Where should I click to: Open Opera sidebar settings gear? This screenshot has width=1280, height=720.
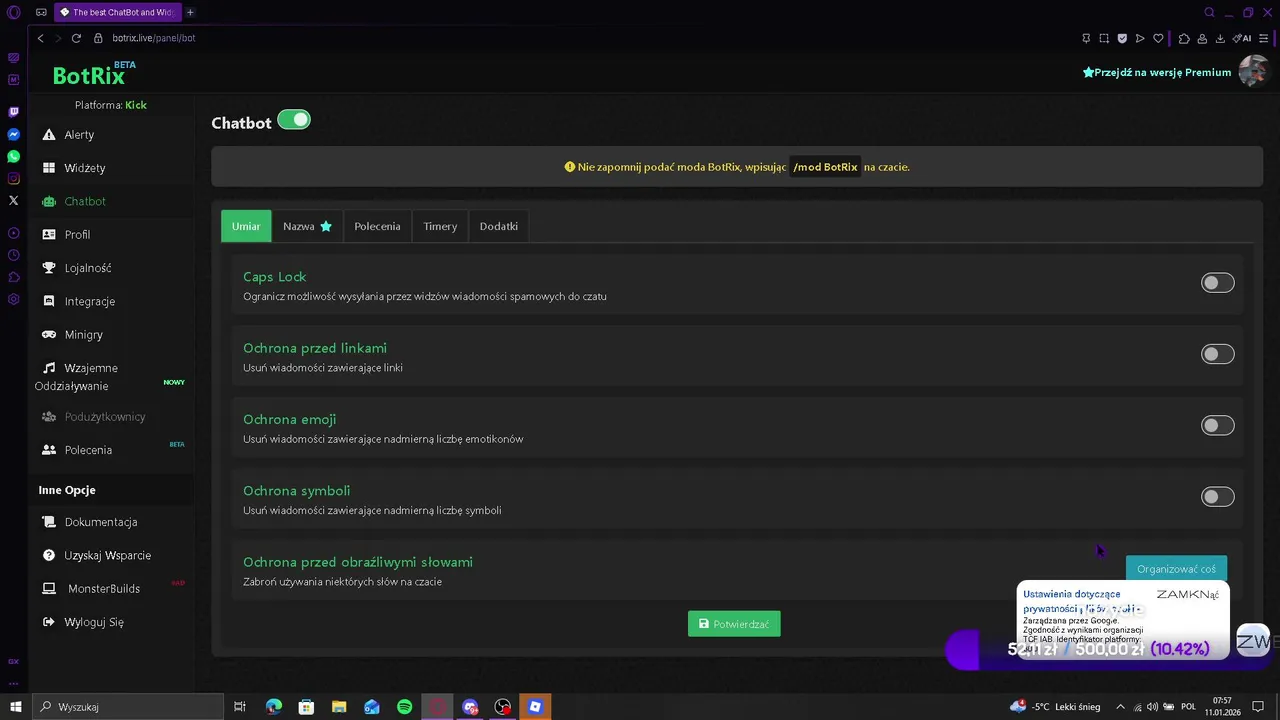pos(13,299)
